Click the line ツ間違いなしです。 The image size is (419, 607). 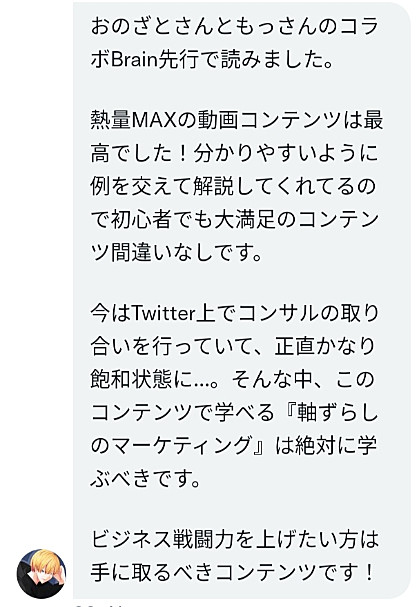click(177, 253)
